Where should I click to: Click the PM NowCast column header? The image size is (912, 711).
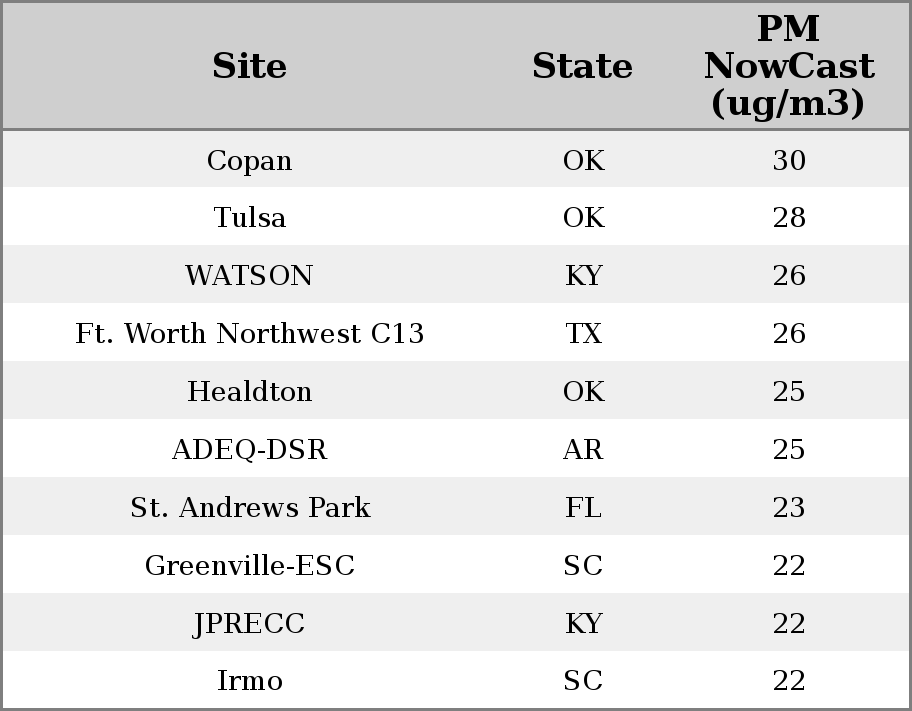tap(789, 66)
